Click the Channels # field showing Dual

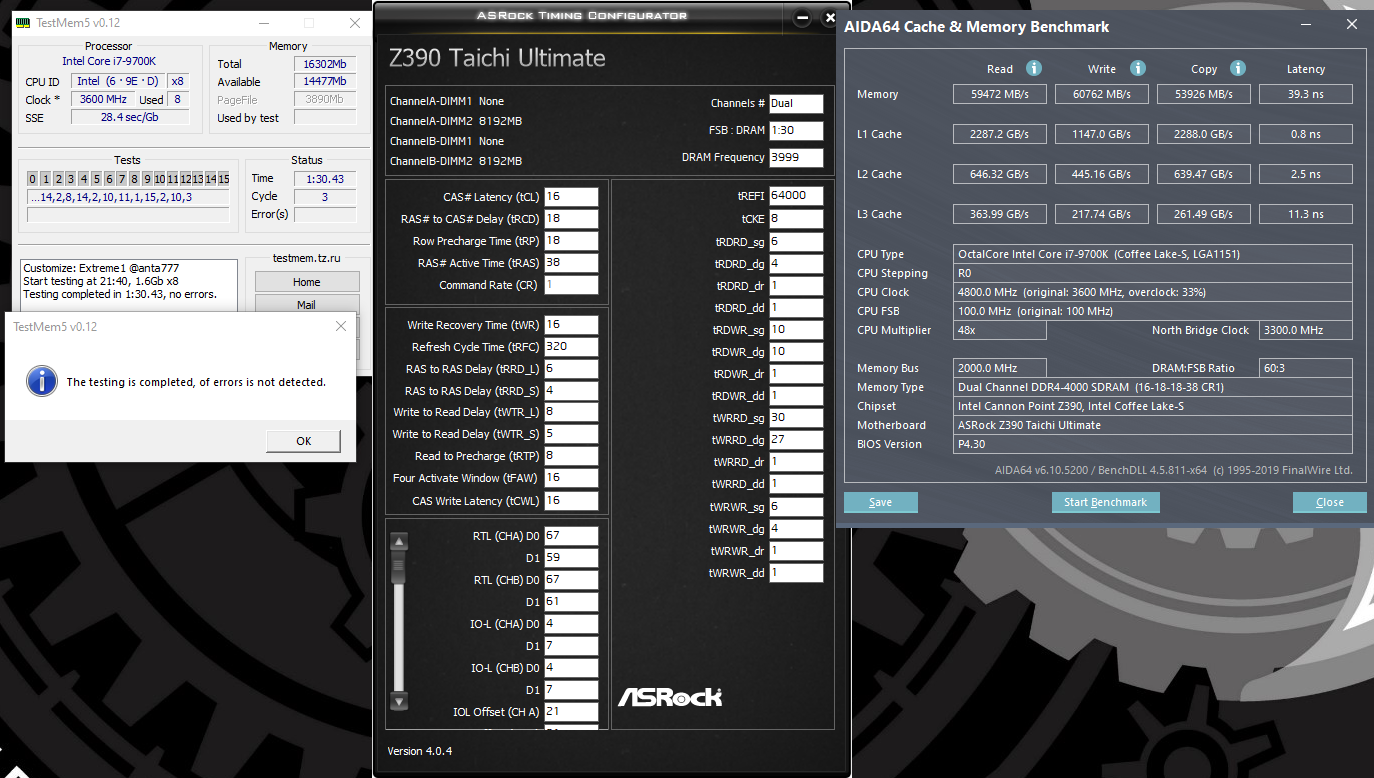click(796, 104)
